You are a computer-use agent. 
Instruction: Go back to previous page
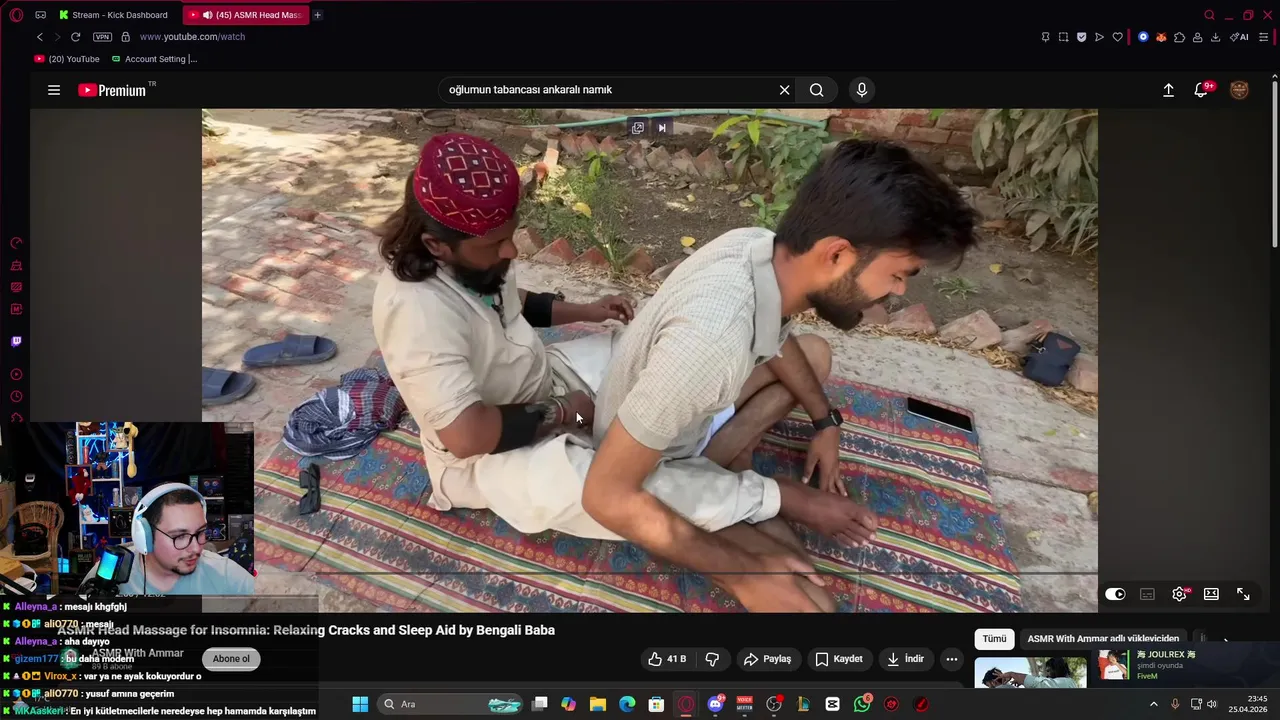coord(40,37)
